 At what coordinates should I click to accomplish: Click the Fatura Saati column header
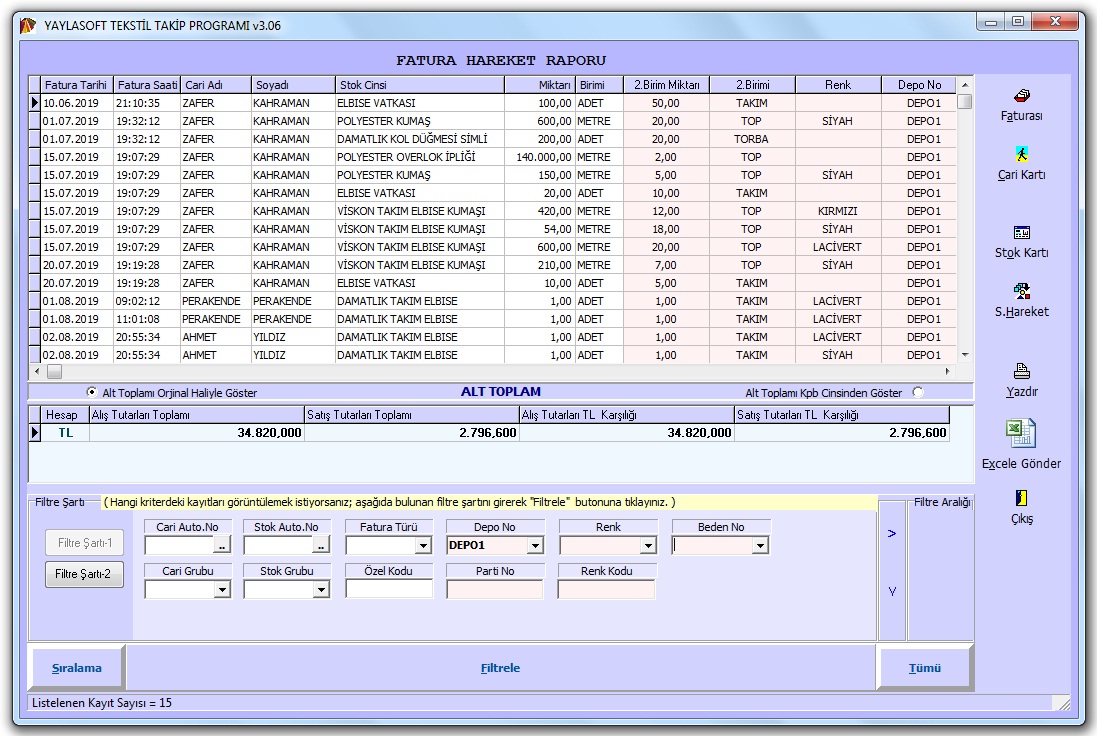147,85
